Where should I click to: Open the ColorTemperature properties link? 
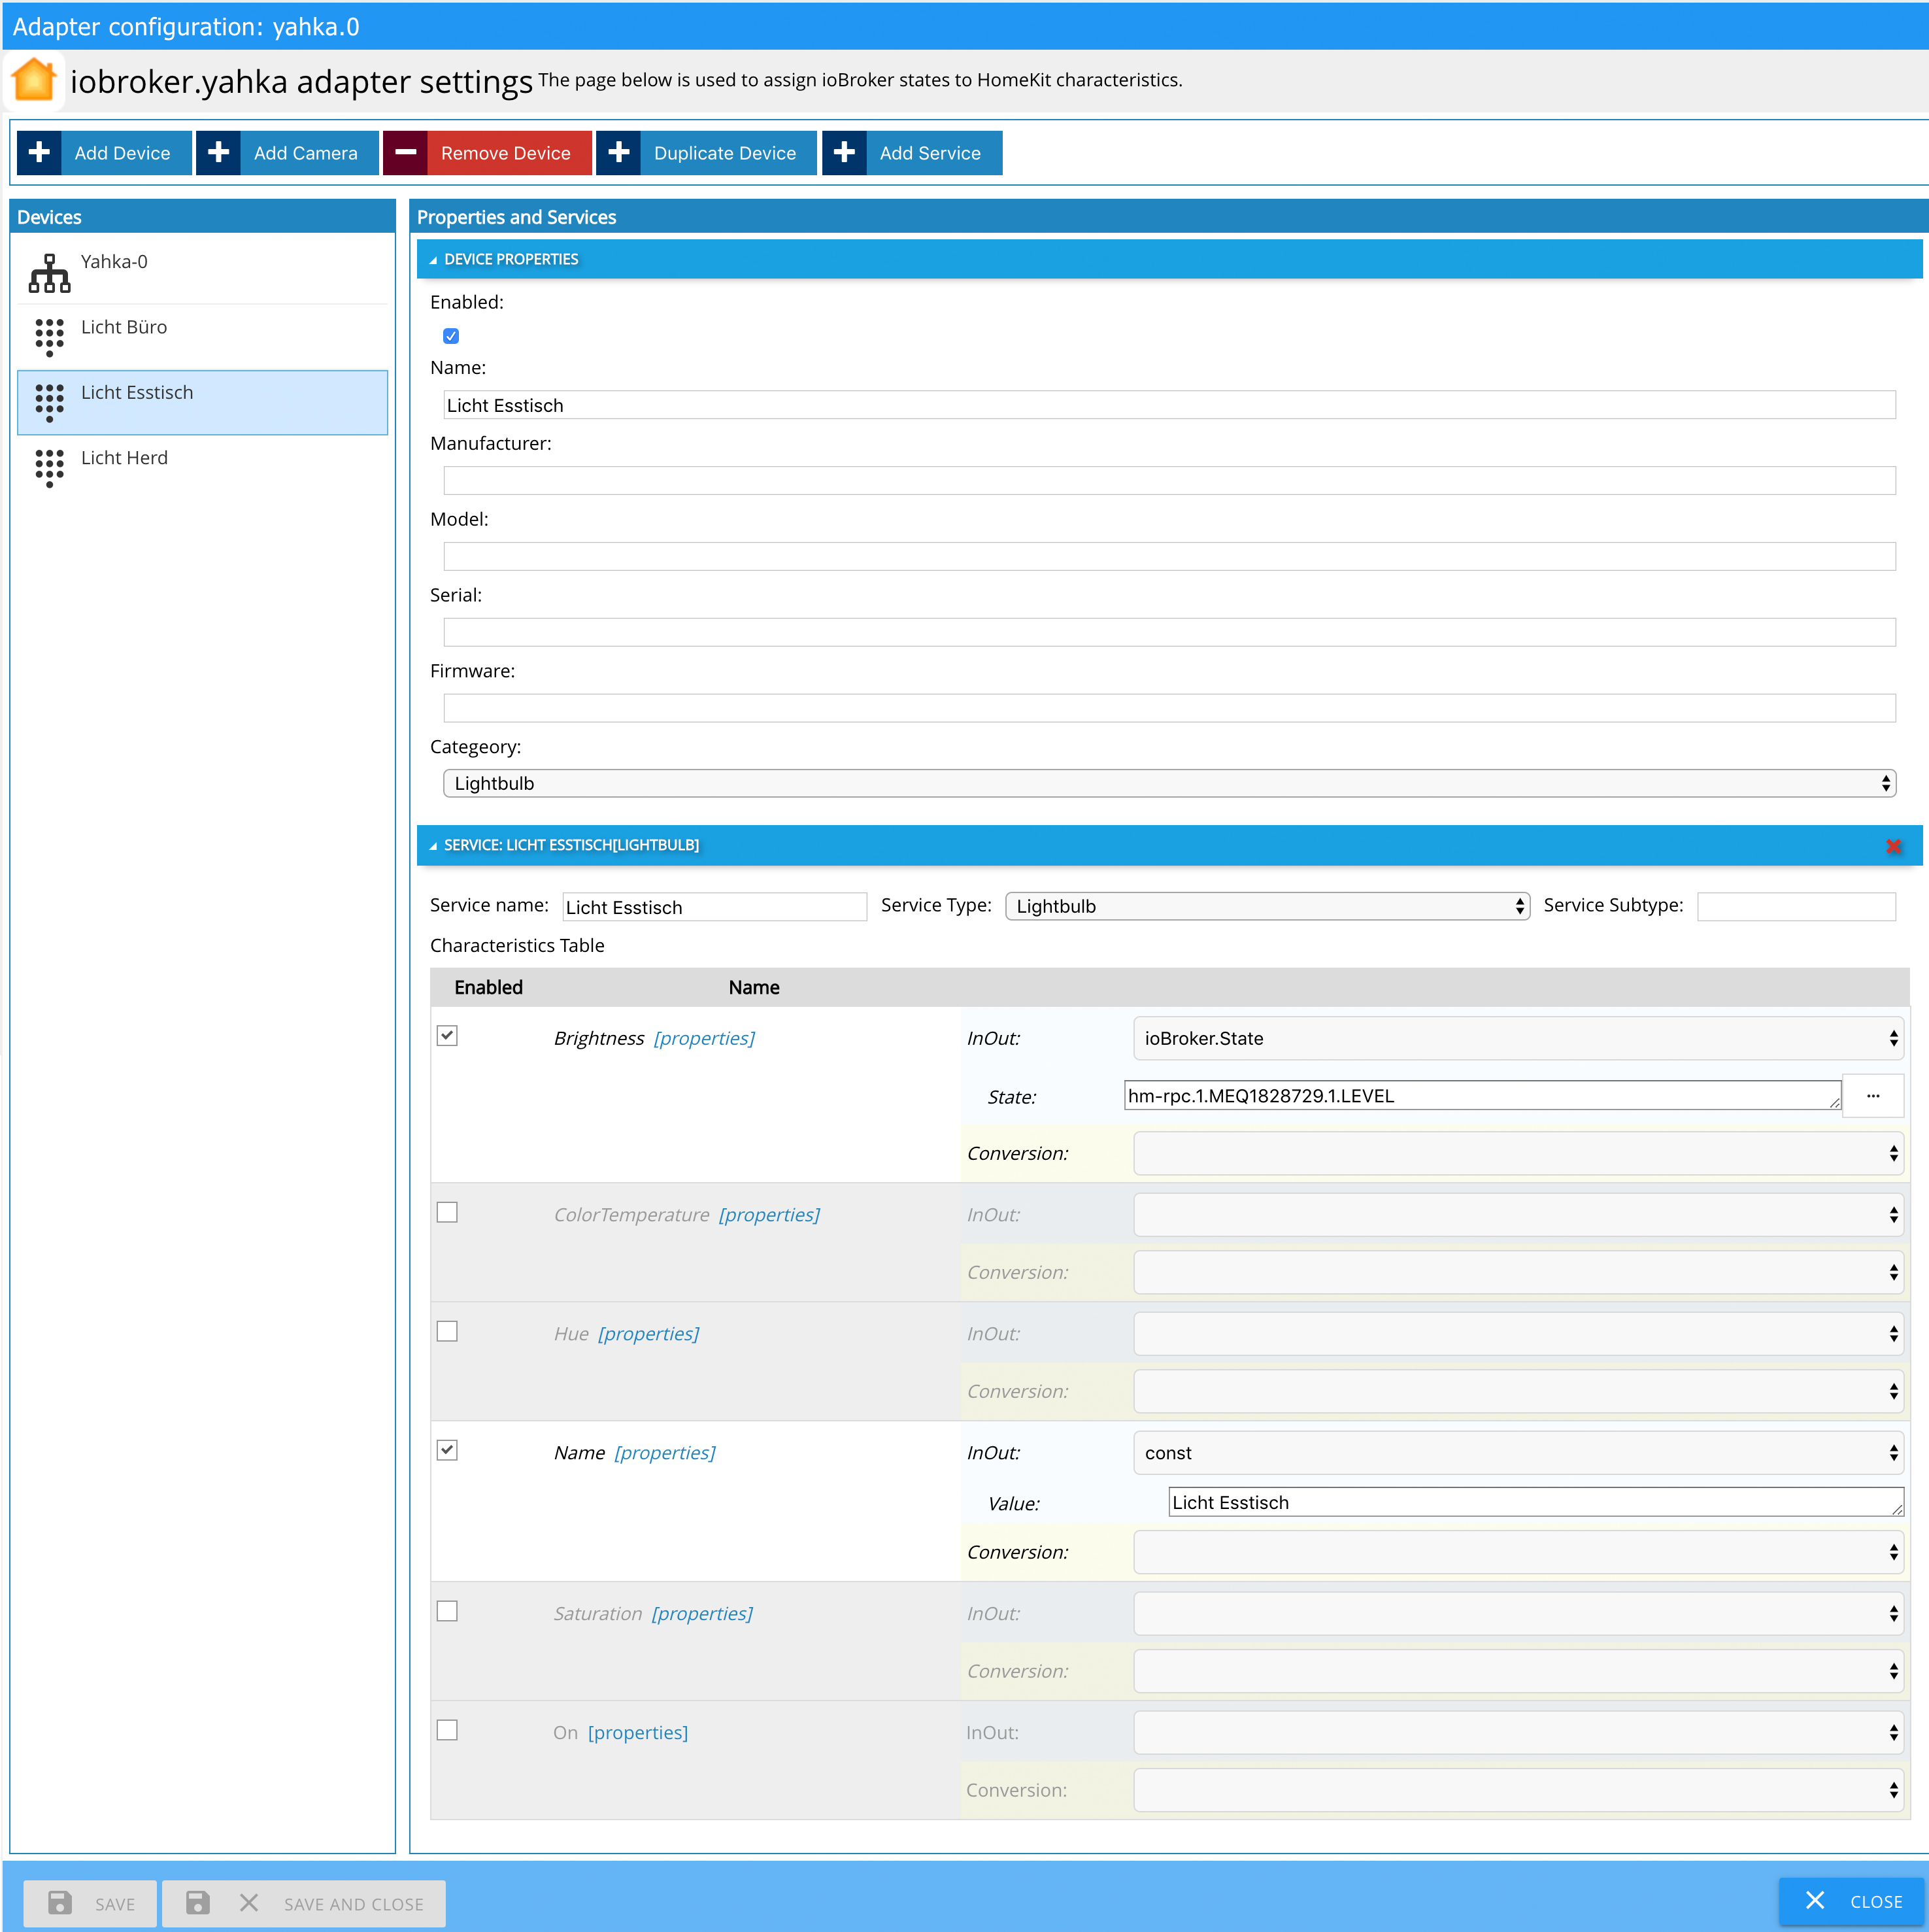768,1214
